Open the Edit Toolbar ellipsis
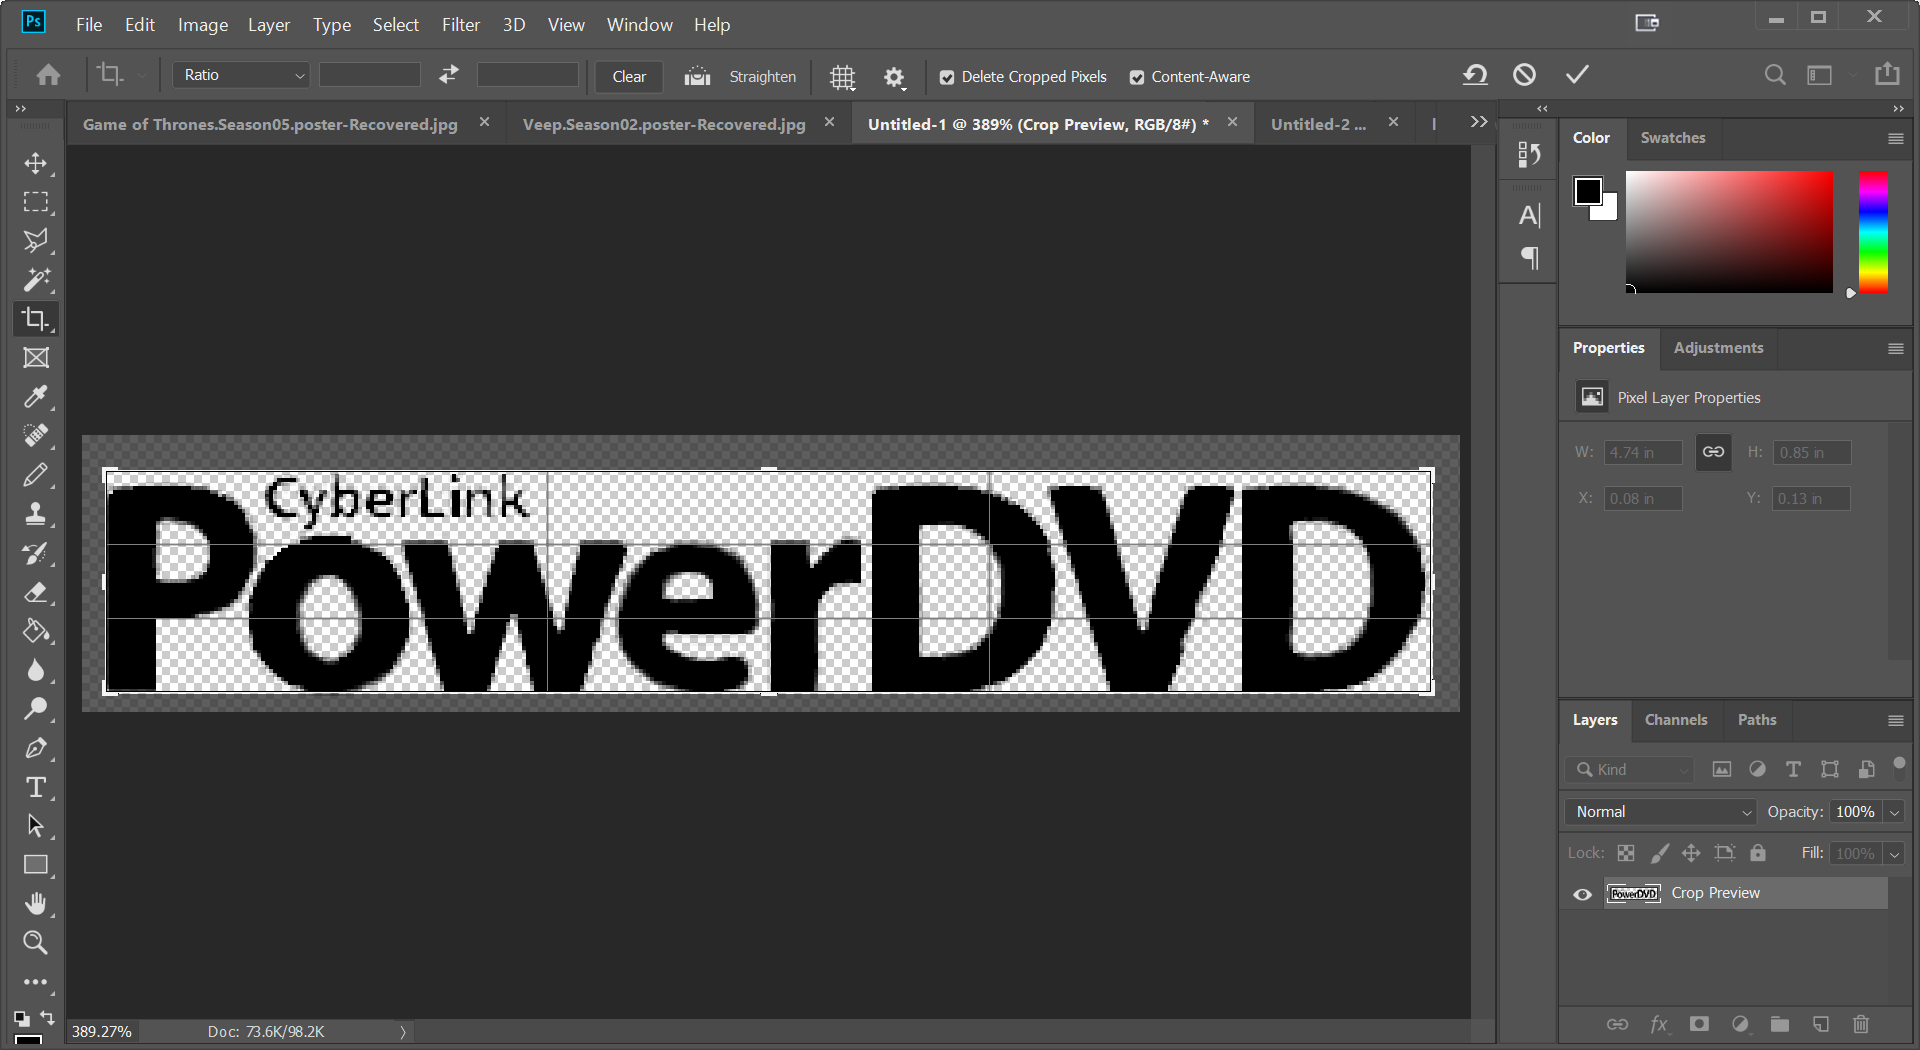 (x=36, y=982)
